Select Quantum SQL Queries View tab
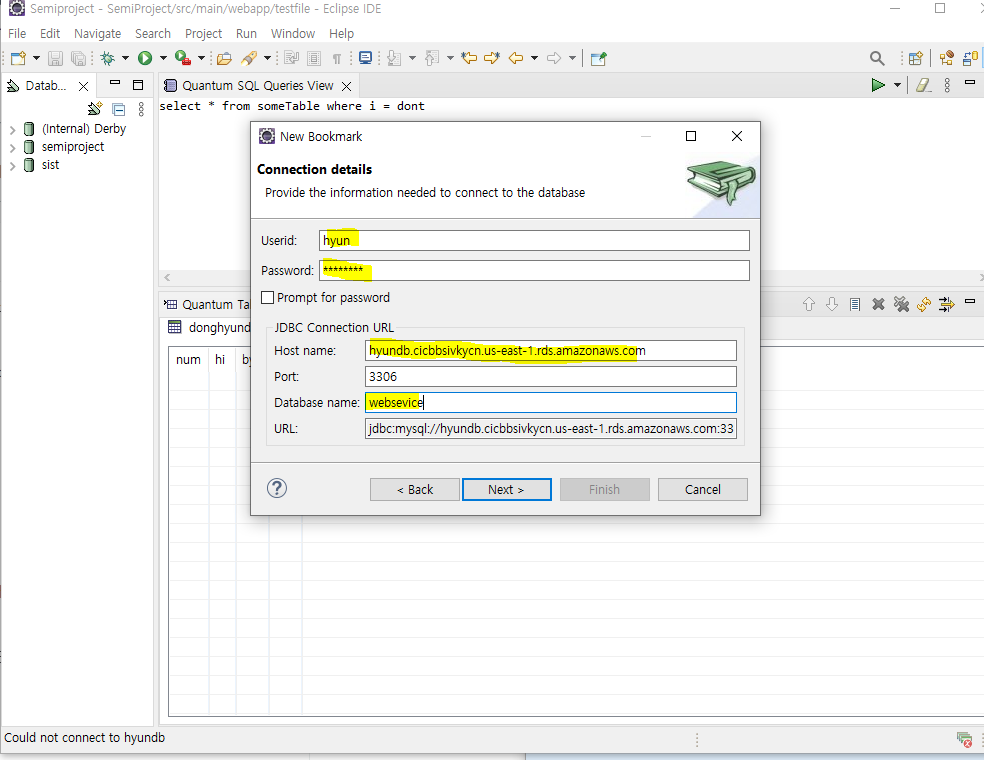This screenshot has width=984, height=760. [257, 85]
